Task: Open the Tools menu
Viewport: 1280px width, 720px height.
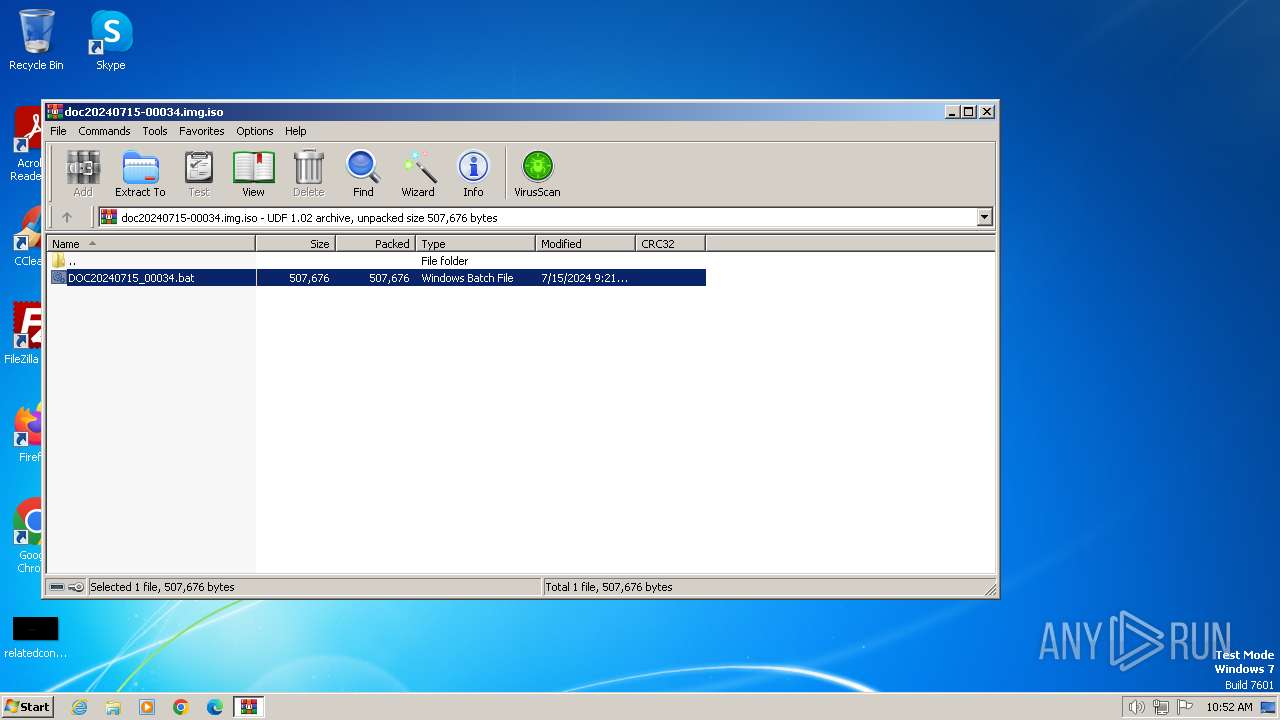Action: tap(155, 131)
